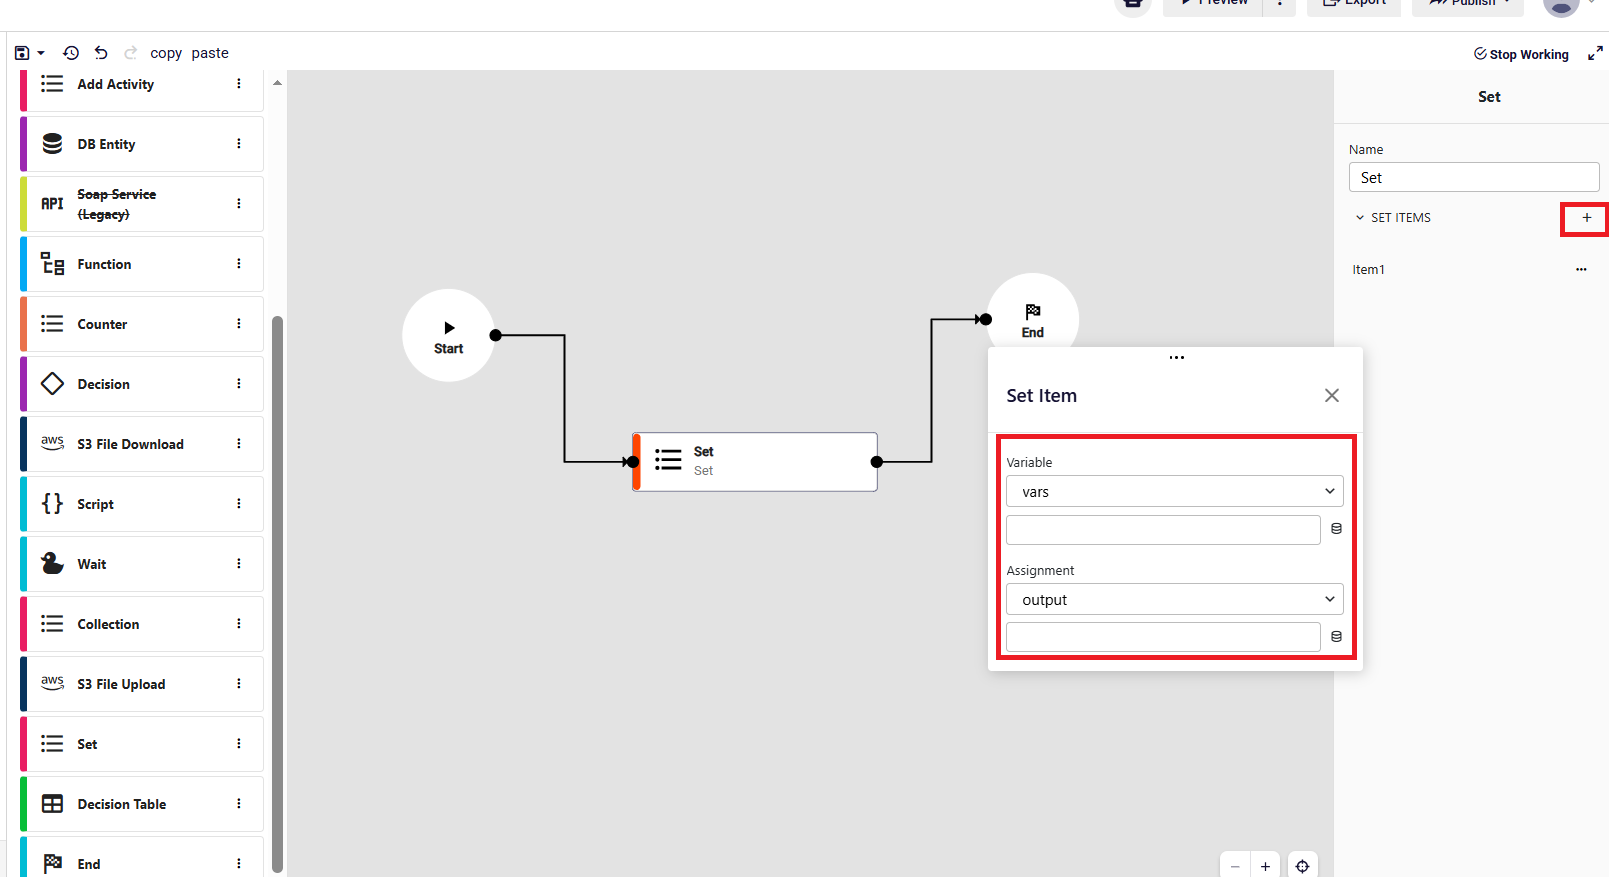Open the Decision Table three-dot menu
Screen dimensions: 1609x877
click(x=239, y=804)
